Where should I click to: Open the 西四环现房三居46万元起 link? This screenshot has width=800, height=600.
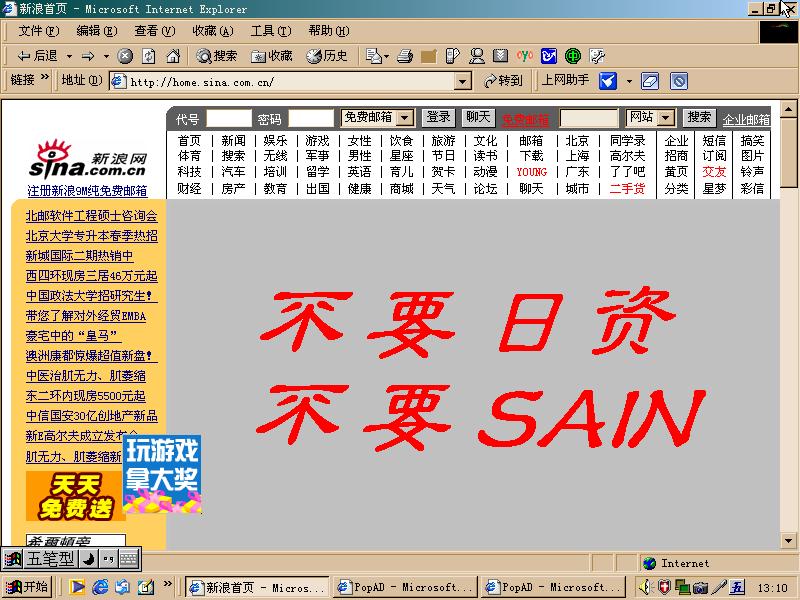coord(91,276)
